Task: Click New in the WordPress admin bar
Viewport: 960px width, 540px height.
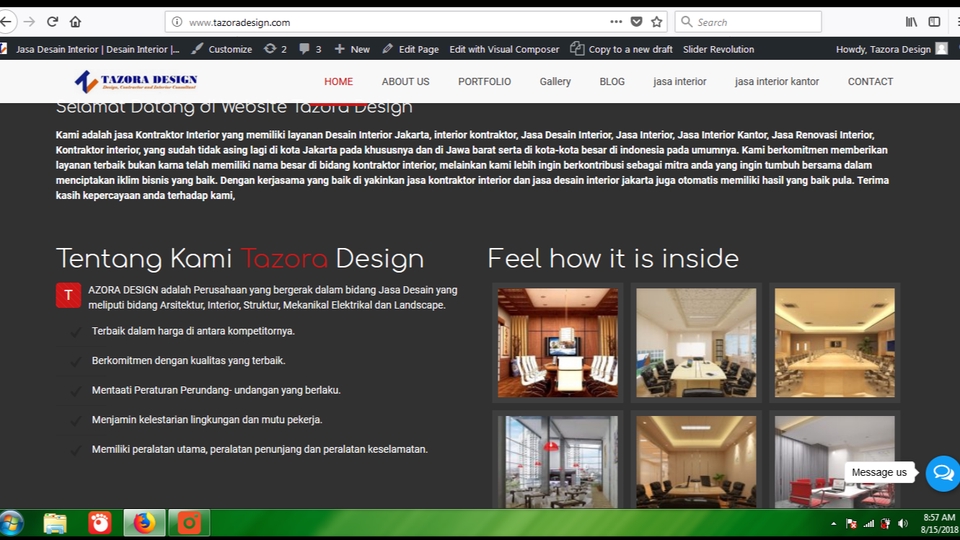Action: (352, 49)
